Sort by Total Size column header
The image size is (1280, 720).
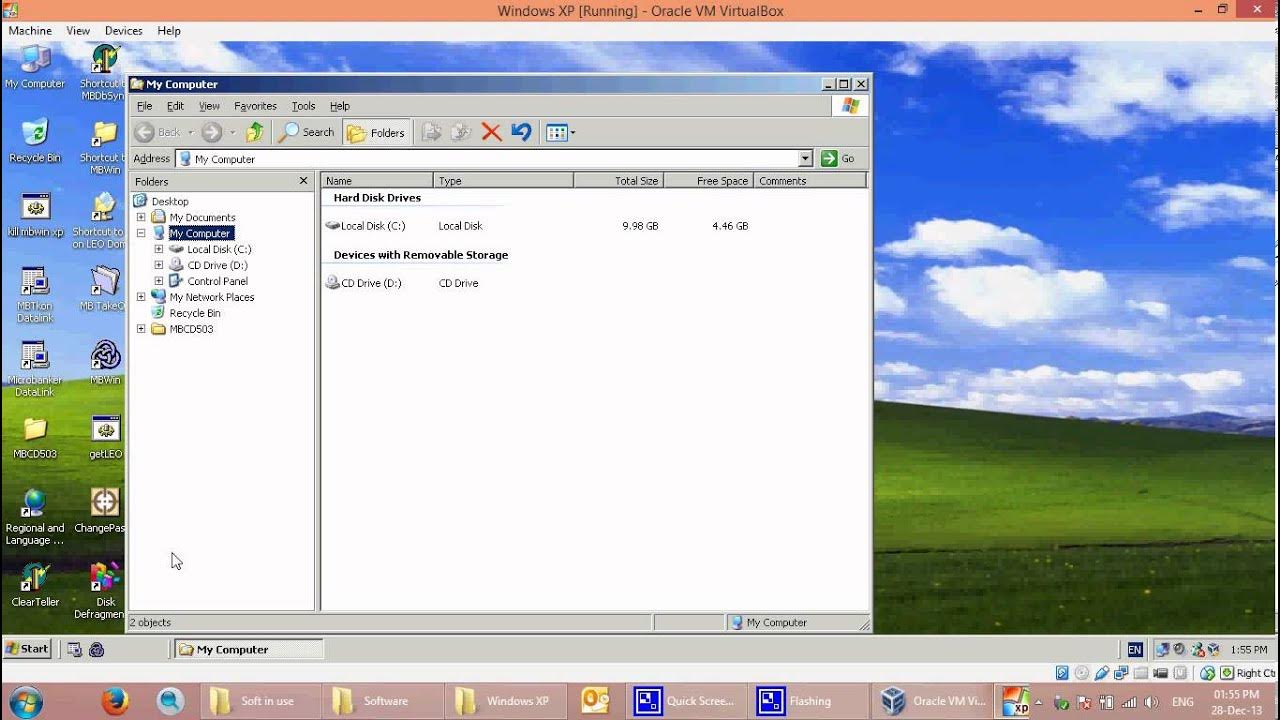point(619,181)
